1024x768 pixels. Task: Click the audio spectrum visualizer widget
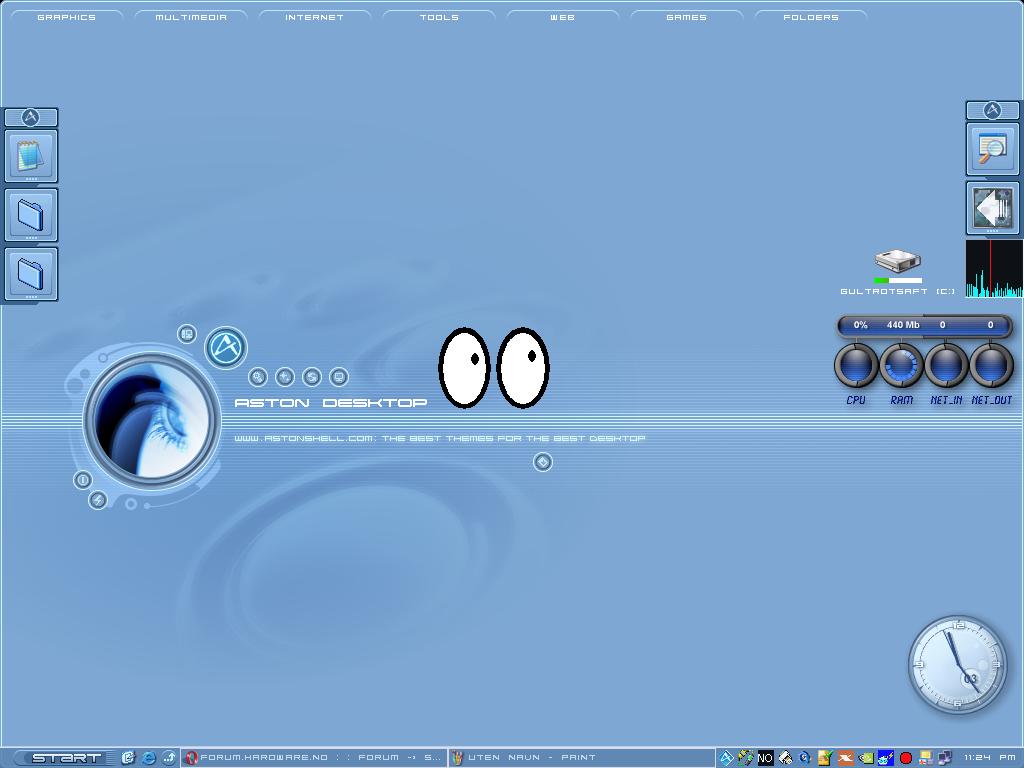995,268
